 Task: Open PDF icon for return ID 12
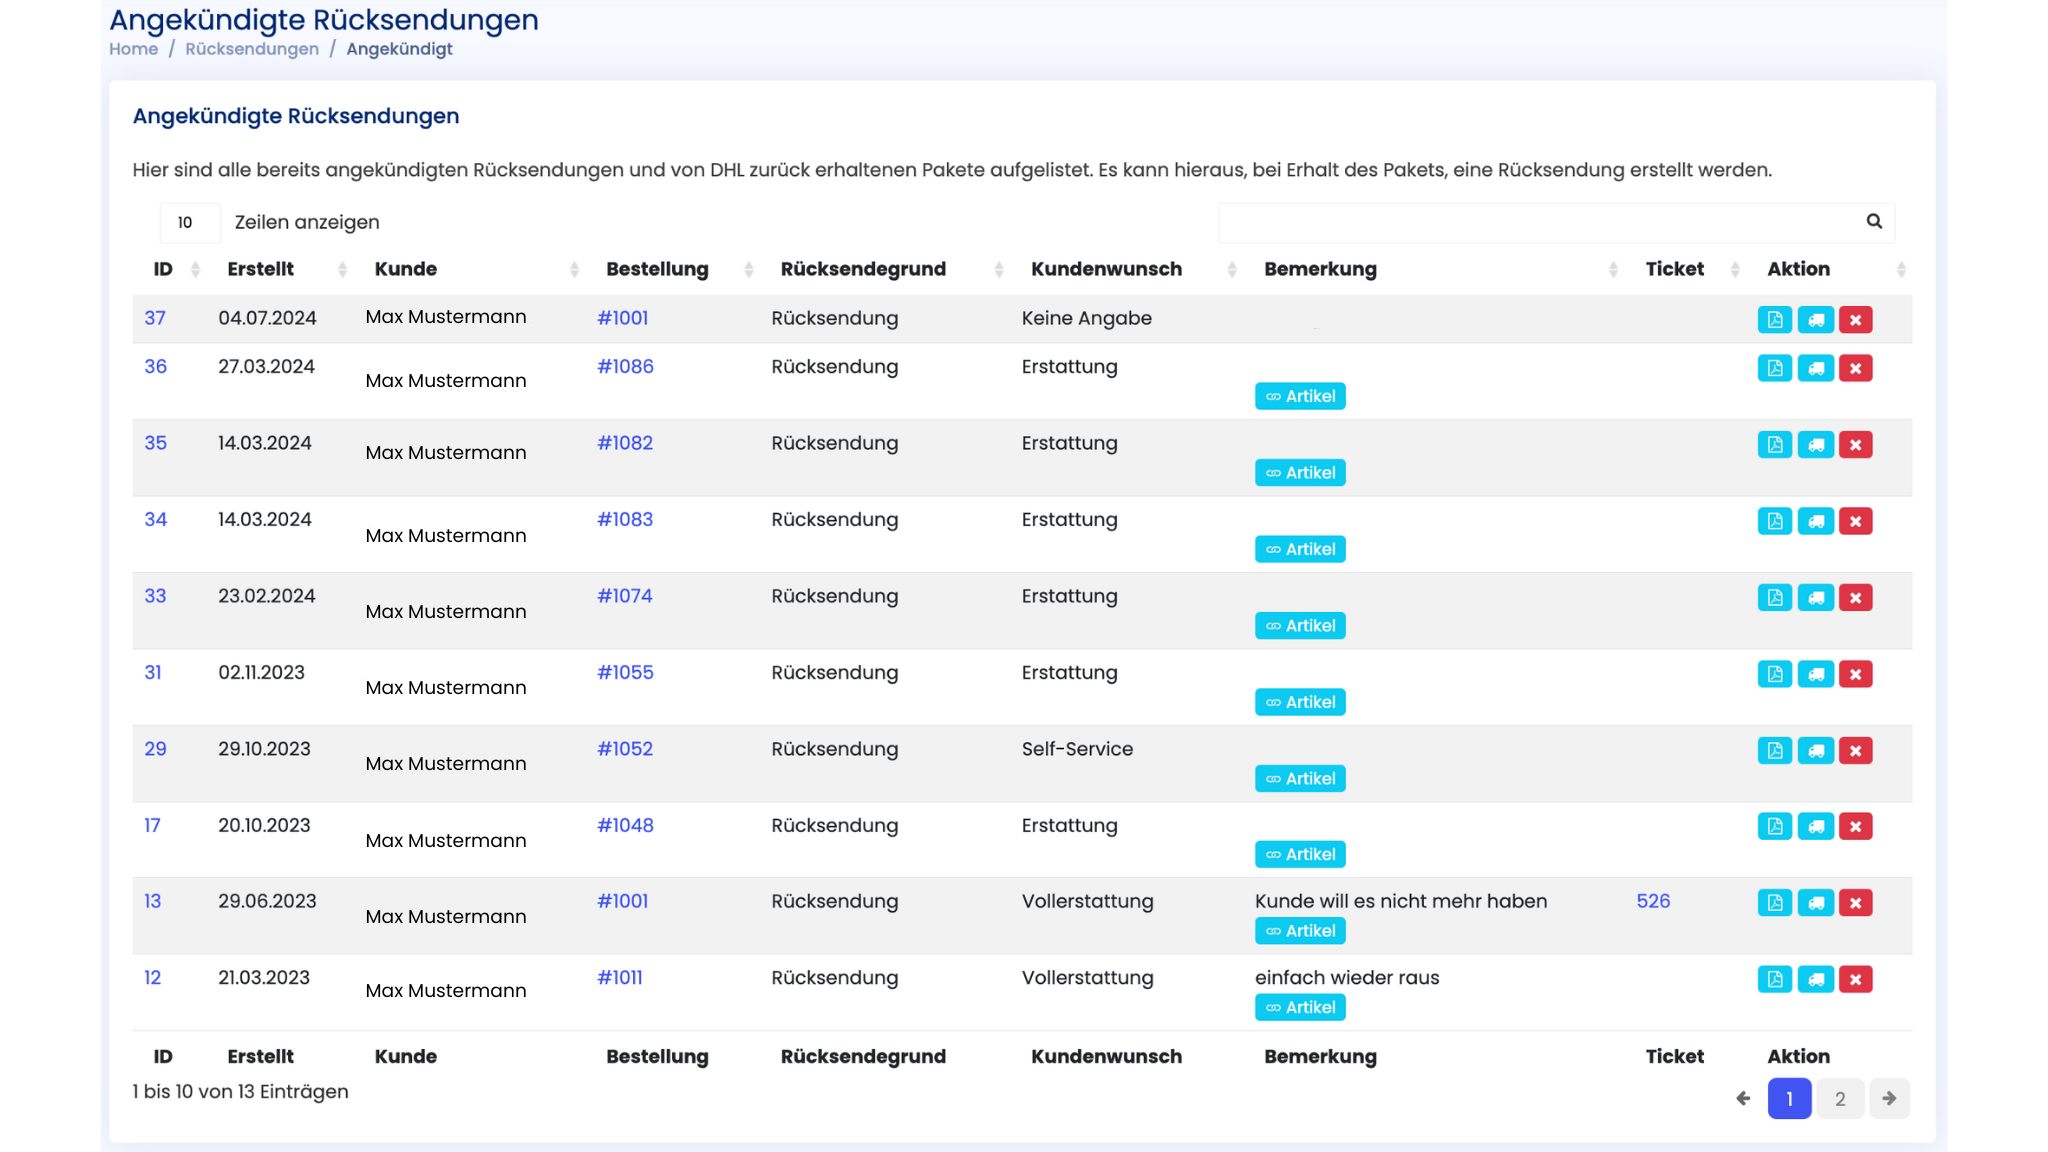tap(1774, 979)
